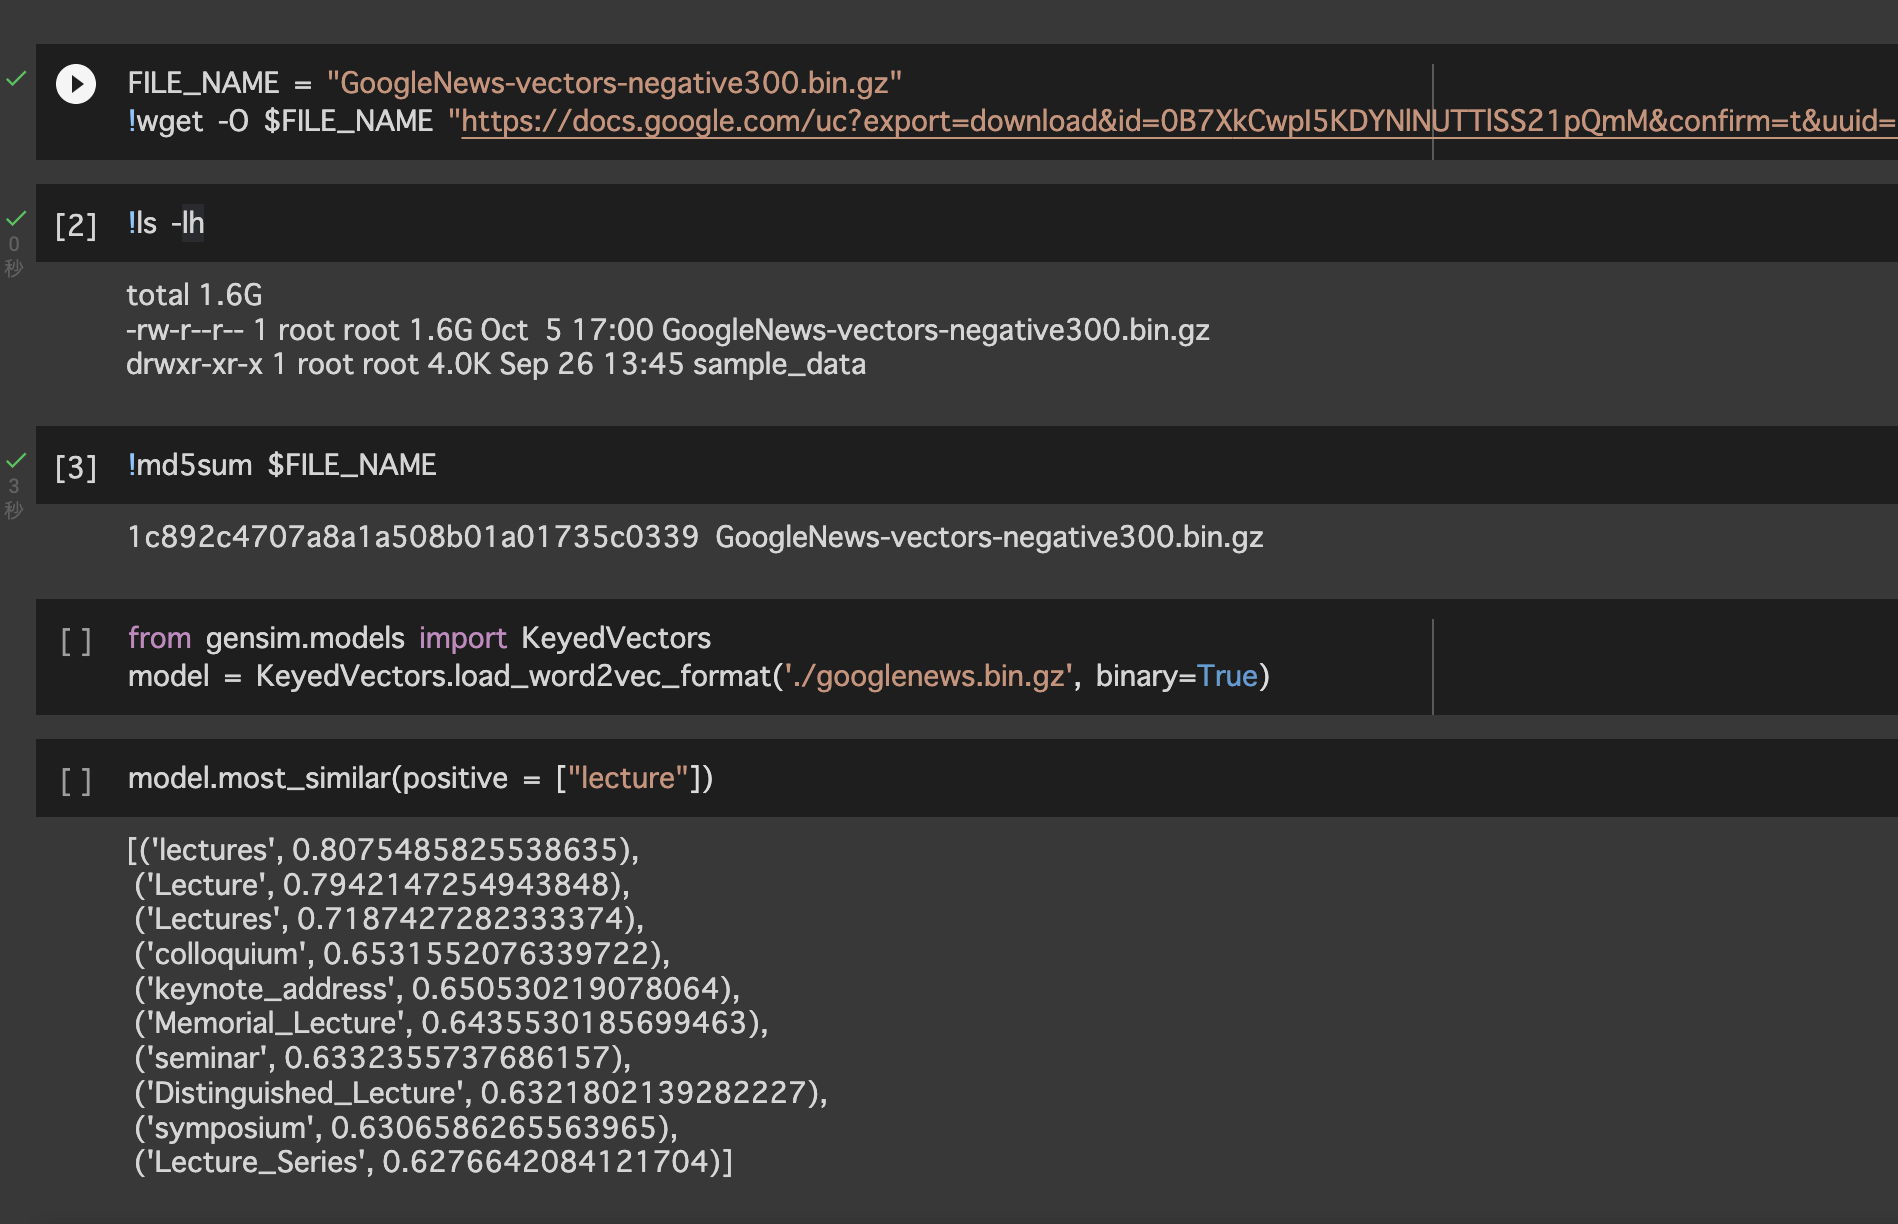Image resolution: width=1898 pixels, height=1224 pixels.
Task: Click the 'keynote_address' result row
Action: [437, 989]
